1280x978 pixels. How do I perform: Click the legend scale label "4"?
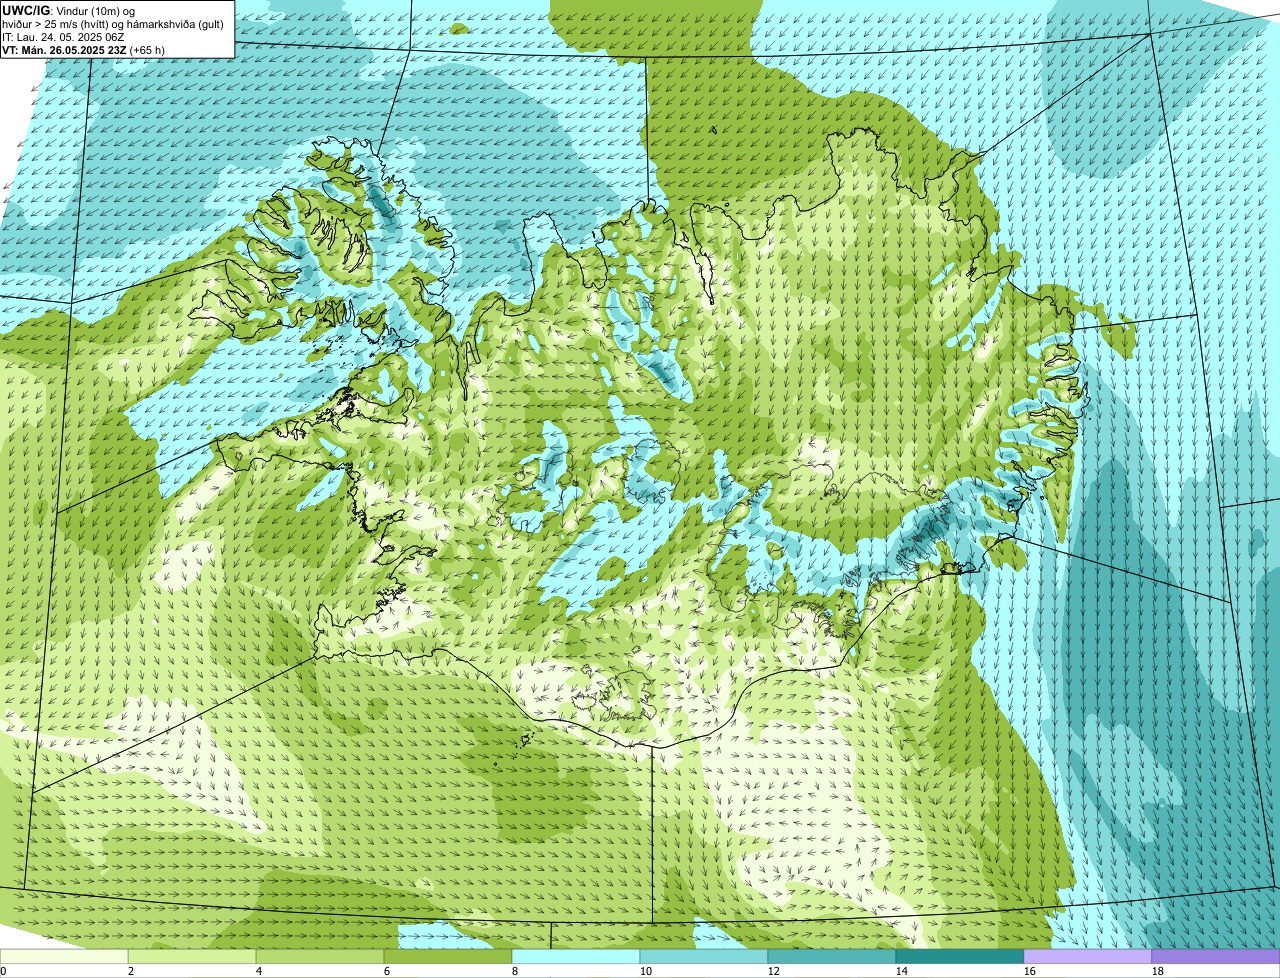tap(259, 971)
